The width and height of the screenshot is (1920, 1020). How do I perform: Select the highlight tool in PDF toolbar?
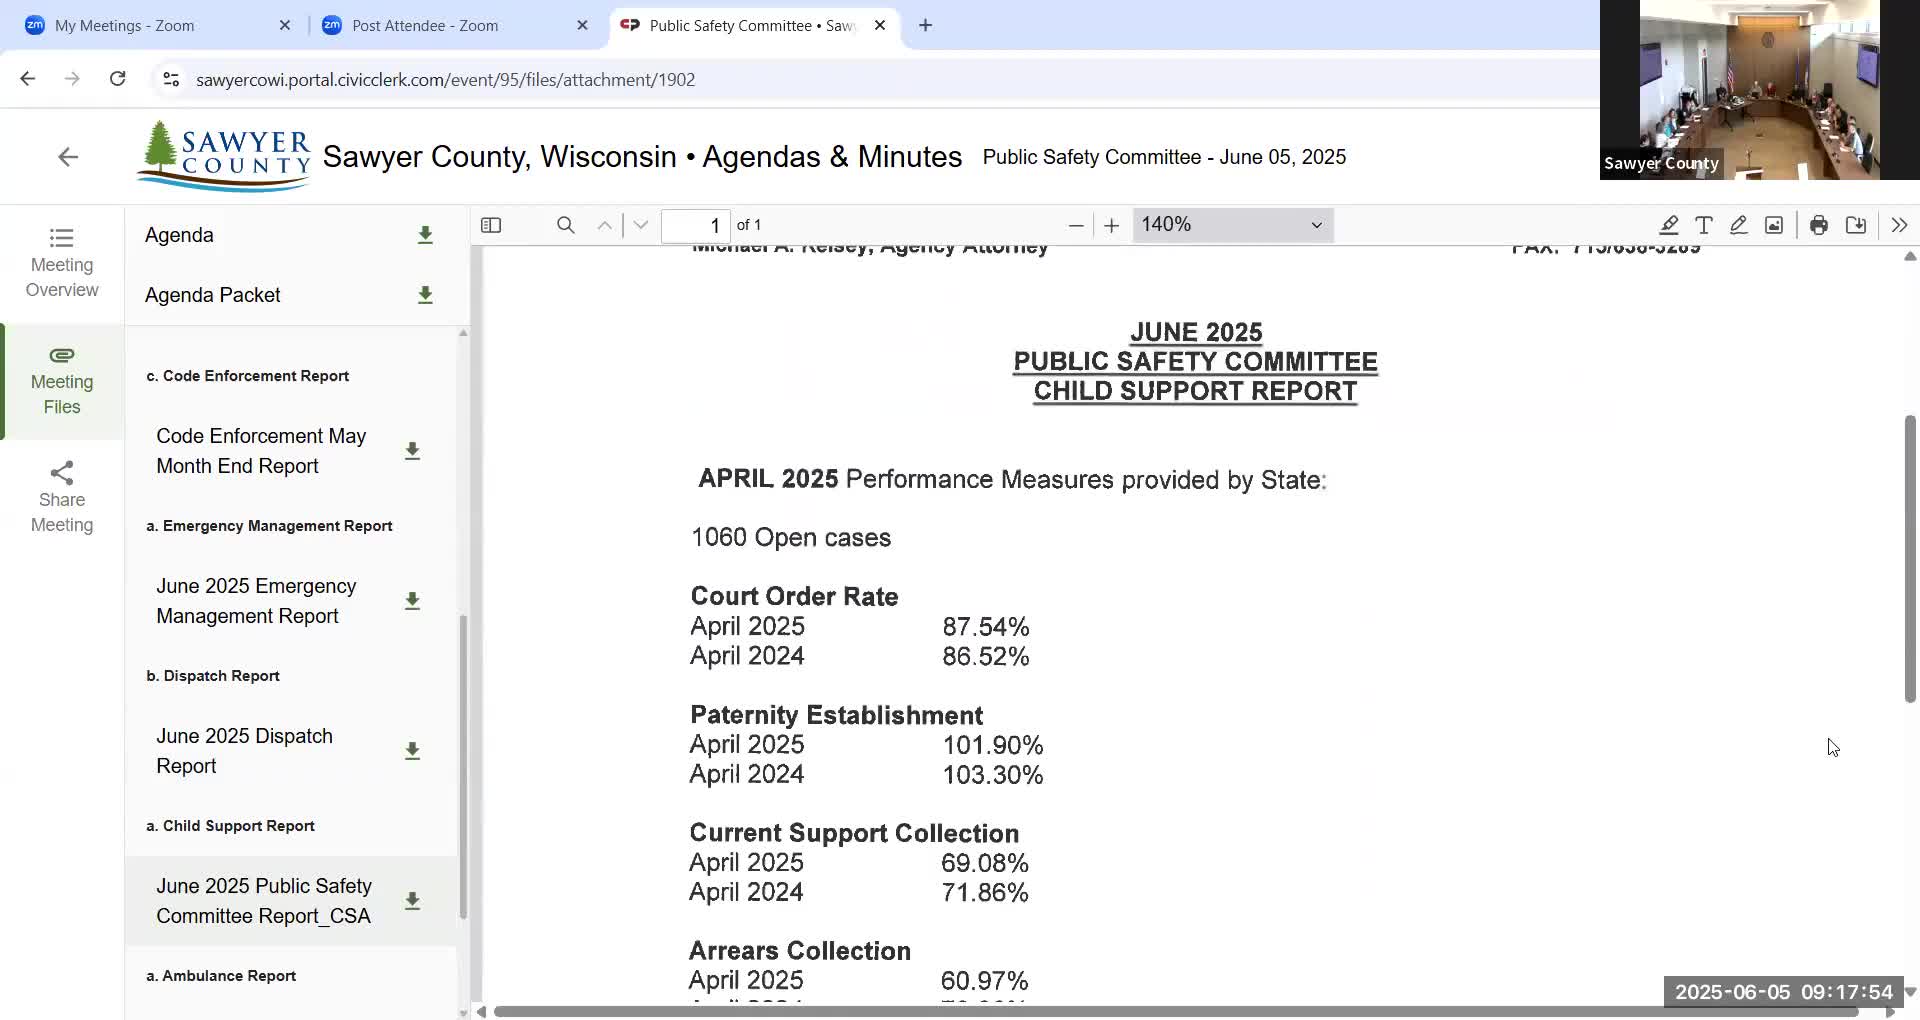1668,225
